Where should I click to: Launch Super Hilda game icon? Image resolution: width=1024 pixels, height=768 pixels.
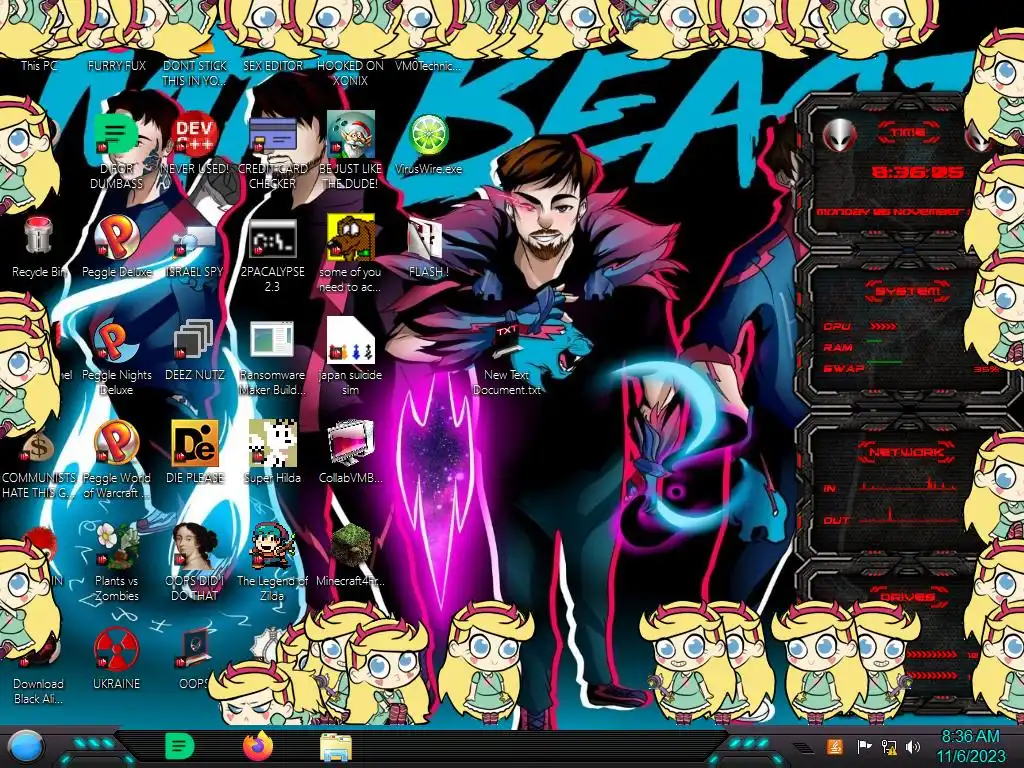pos(272,444)
